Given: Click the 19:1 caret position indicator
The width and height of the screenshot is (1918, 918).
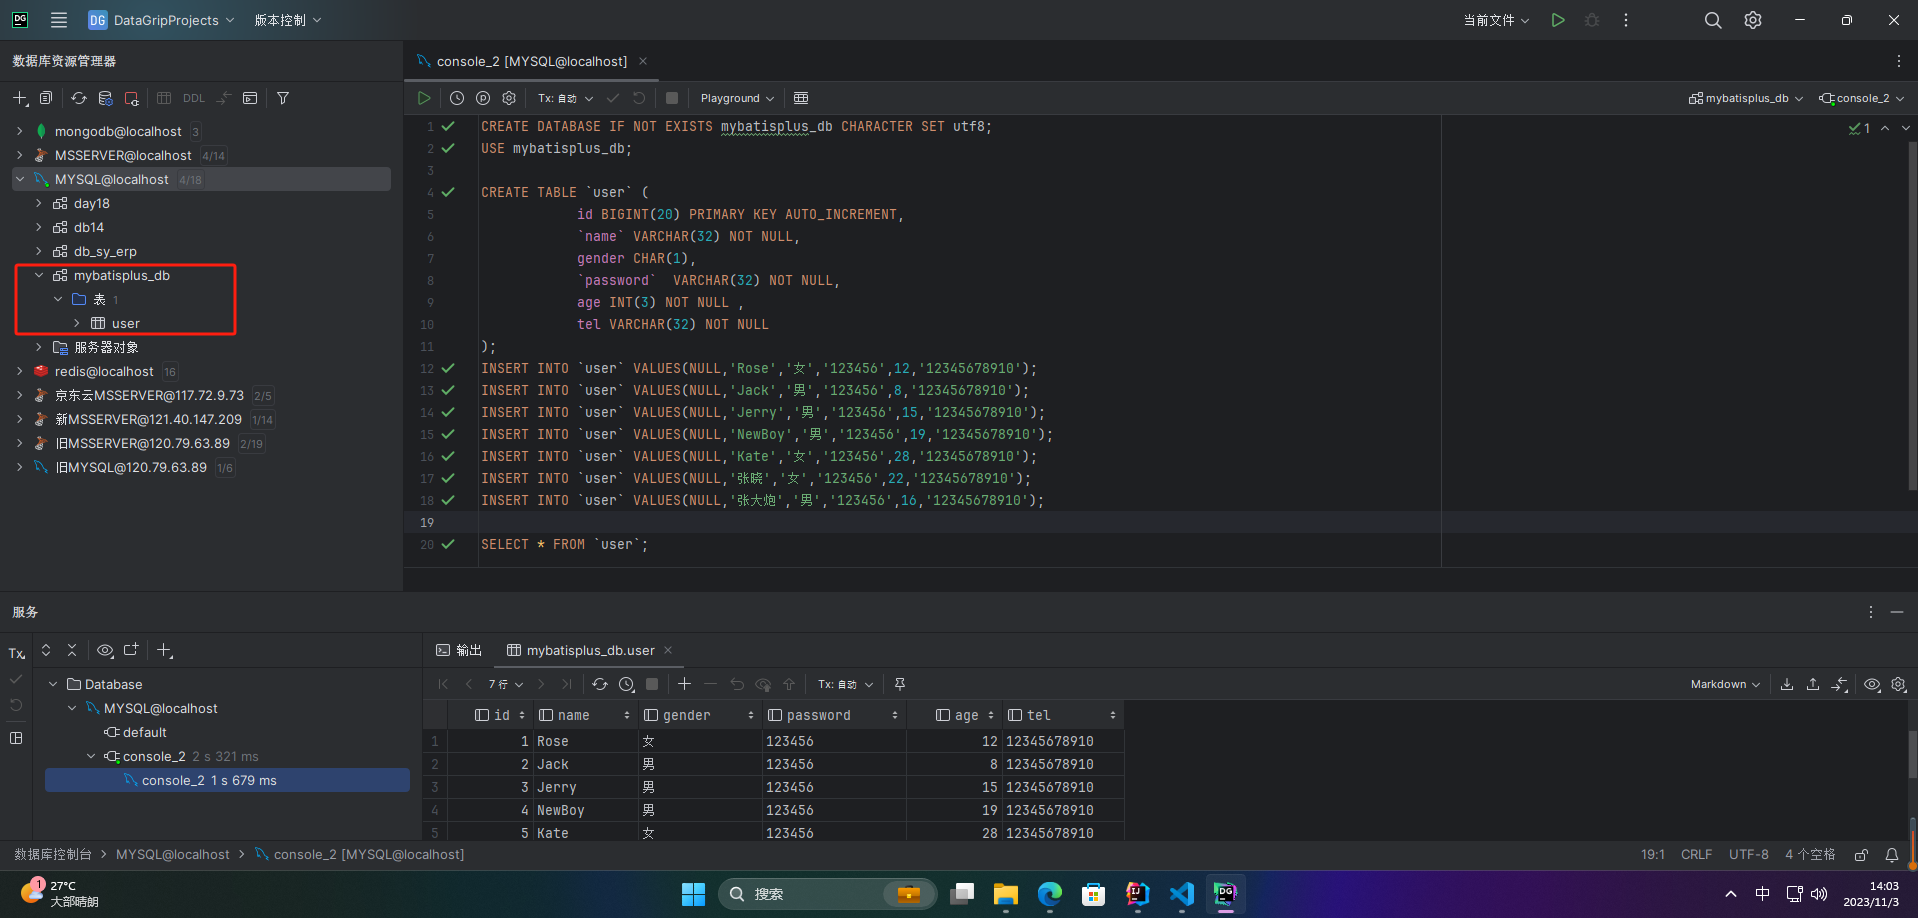Looking at the screenshot, I should (1653, 855).
